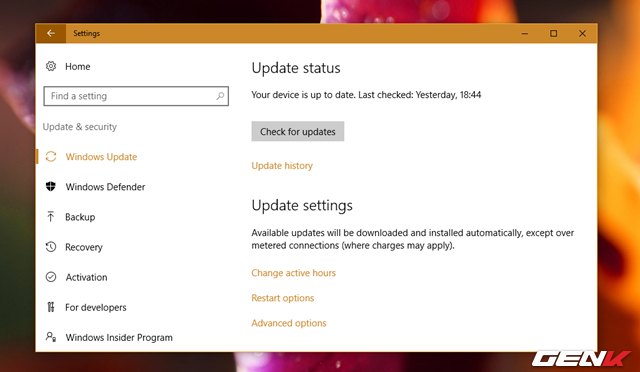Minimize the Settings window
This screenshot has width=640, height=372.
(x=525, y=33)
